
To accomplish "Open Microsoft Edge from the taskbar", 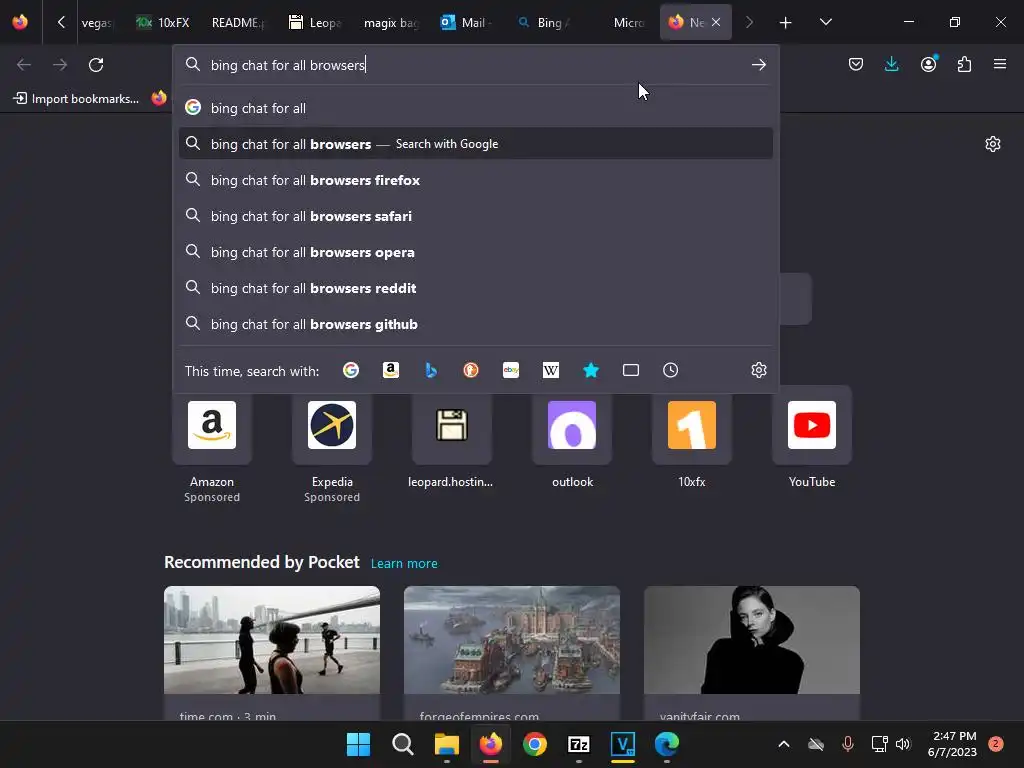I will [x=667, y=744].
